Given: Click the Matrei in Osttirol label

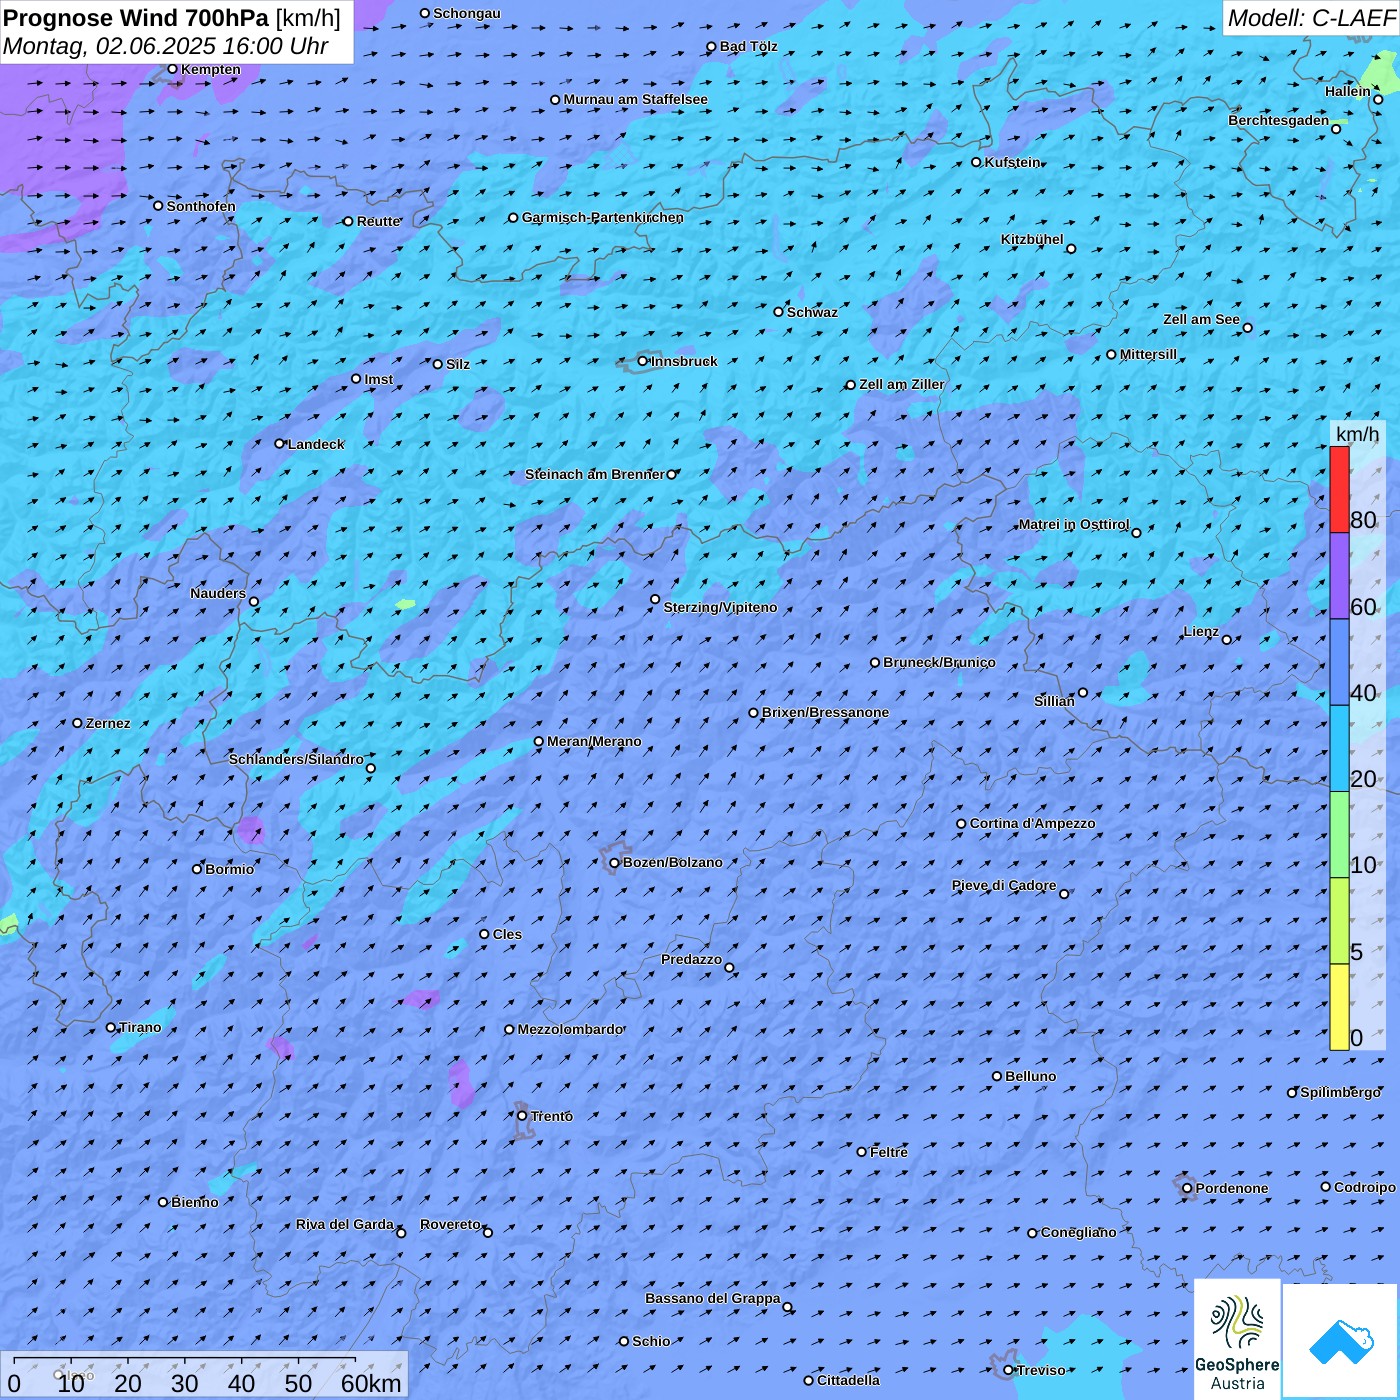Looking at the screenshot, I should (x=1074, y=525).
